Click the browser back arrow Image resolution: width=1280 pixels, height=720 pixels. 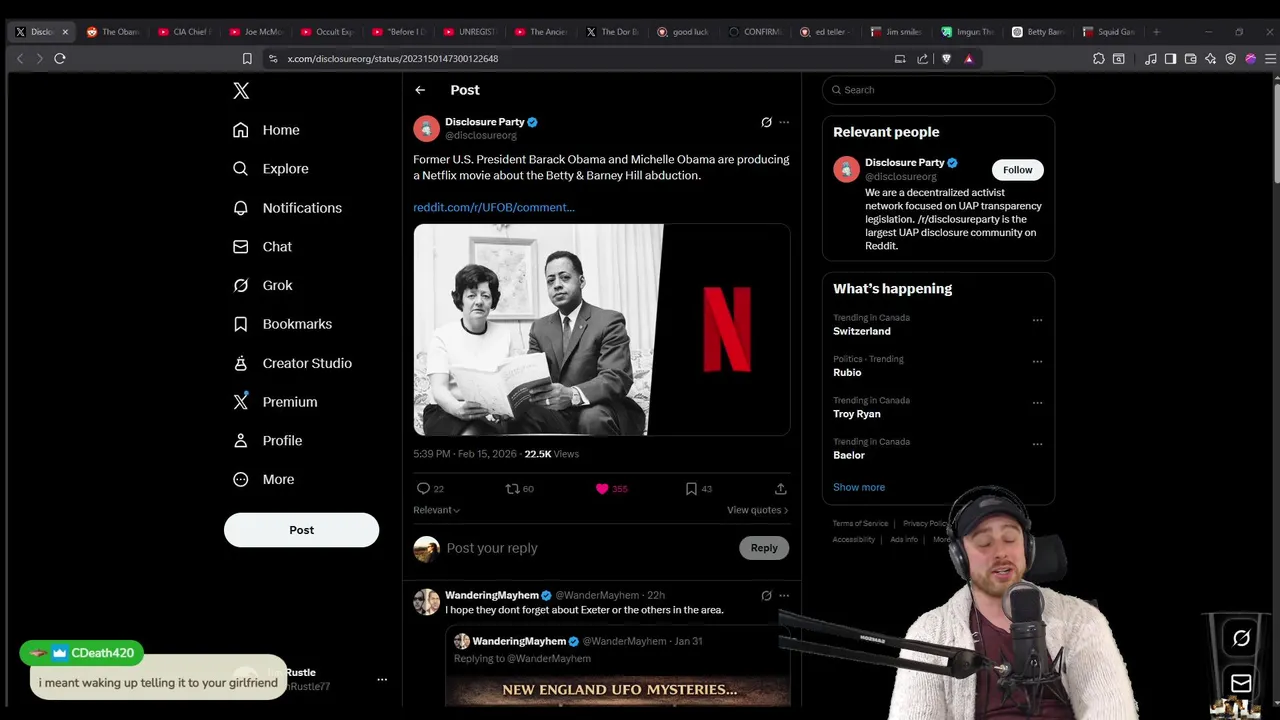[x=20, y=59]
